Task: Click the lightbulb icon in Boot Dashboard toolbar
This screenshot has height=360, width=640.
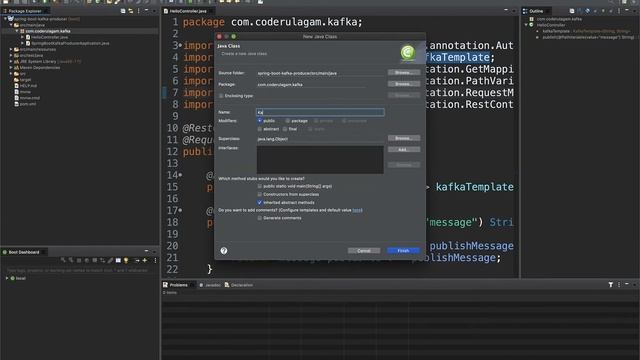Action: point(126,260)
